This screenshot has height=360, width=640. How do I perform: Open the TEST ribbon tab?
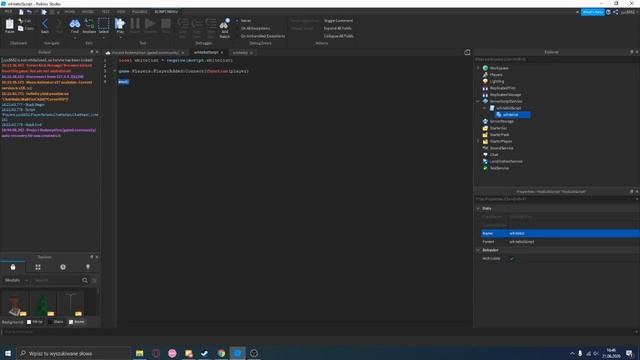tap(105, 12)
